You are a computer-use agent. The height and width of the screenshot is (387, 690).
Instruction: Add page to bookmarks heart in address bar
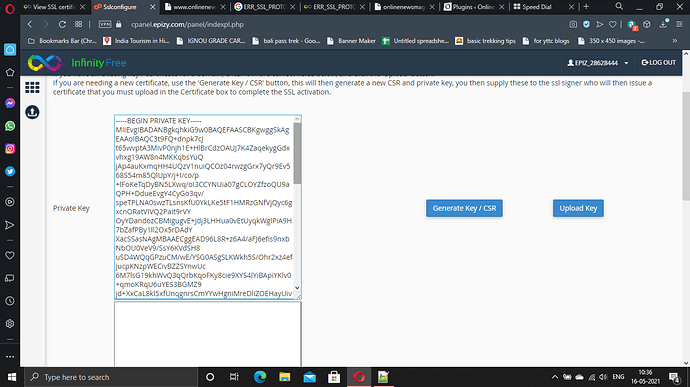click(613, 25)
